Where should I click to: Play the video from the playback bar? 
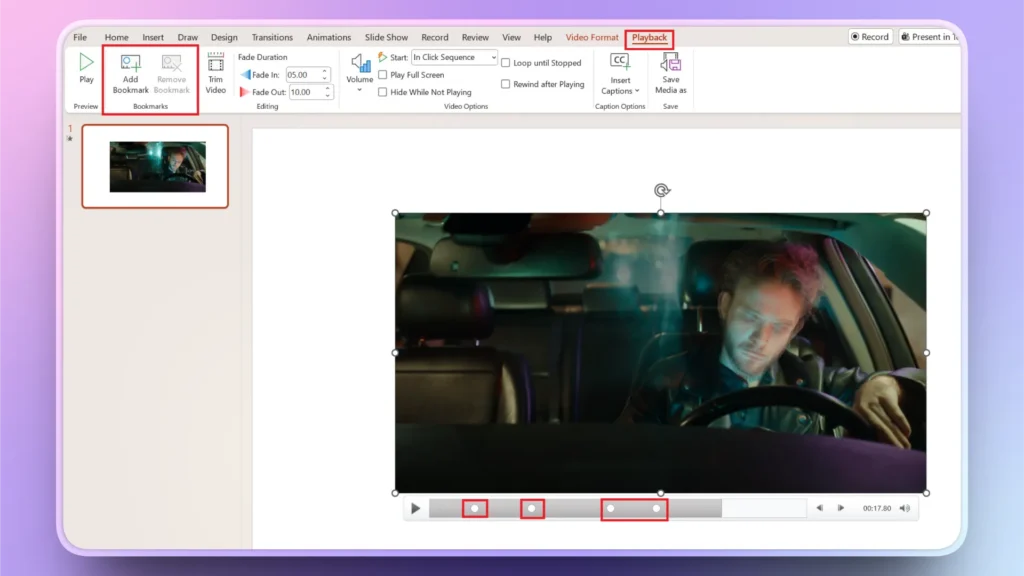click(415, 508)
